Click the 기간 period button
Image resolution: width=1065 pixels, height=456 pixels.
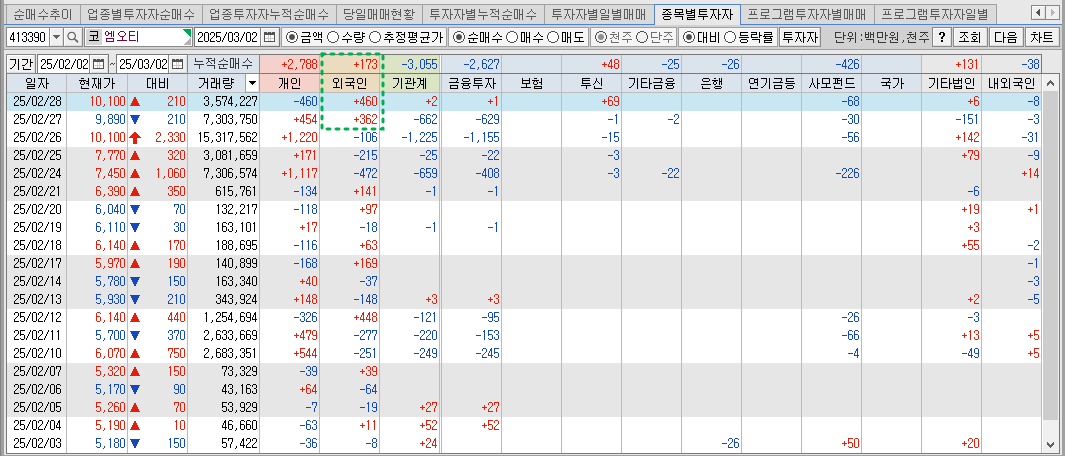click(x=20, y=65)
